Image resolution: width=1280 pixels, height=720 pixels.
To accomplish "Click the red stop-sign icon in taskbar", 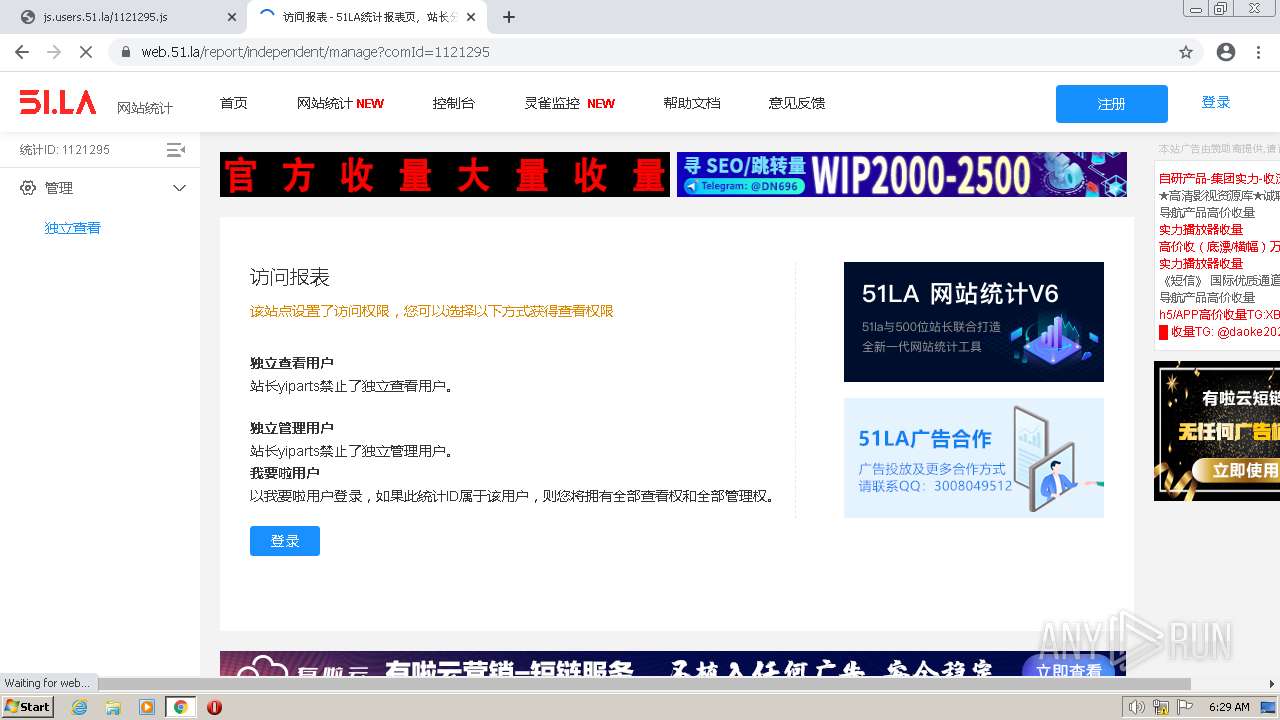I will 214,707.
